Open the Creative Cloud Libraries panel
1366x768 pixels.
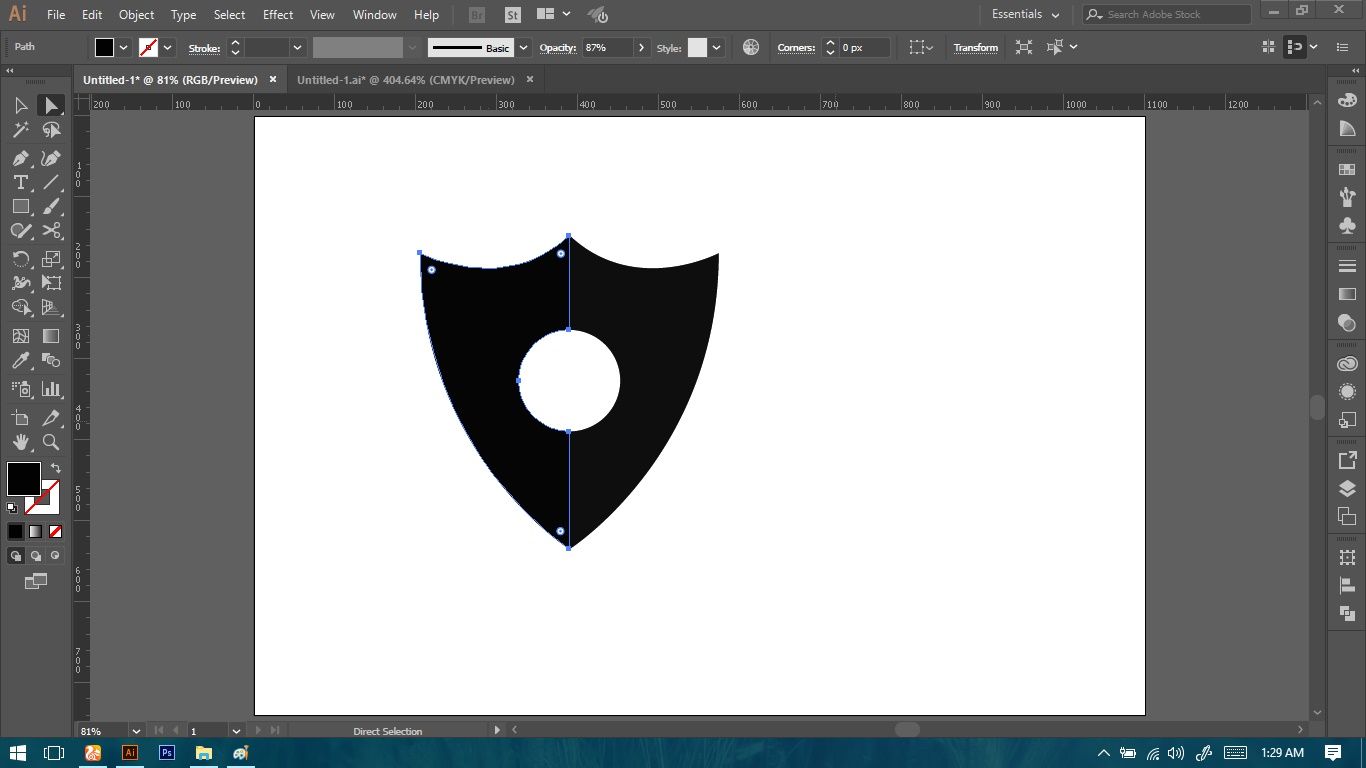click(x=1347, y=364)
